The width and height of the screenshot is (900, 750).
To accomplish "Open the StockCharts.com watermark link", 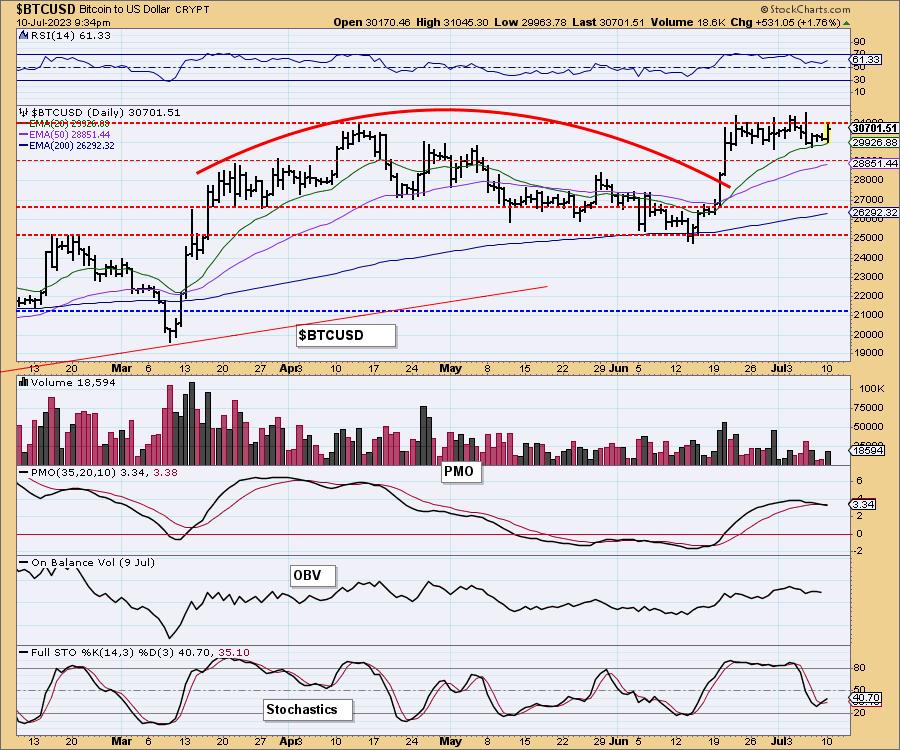I will pos(805,9).
